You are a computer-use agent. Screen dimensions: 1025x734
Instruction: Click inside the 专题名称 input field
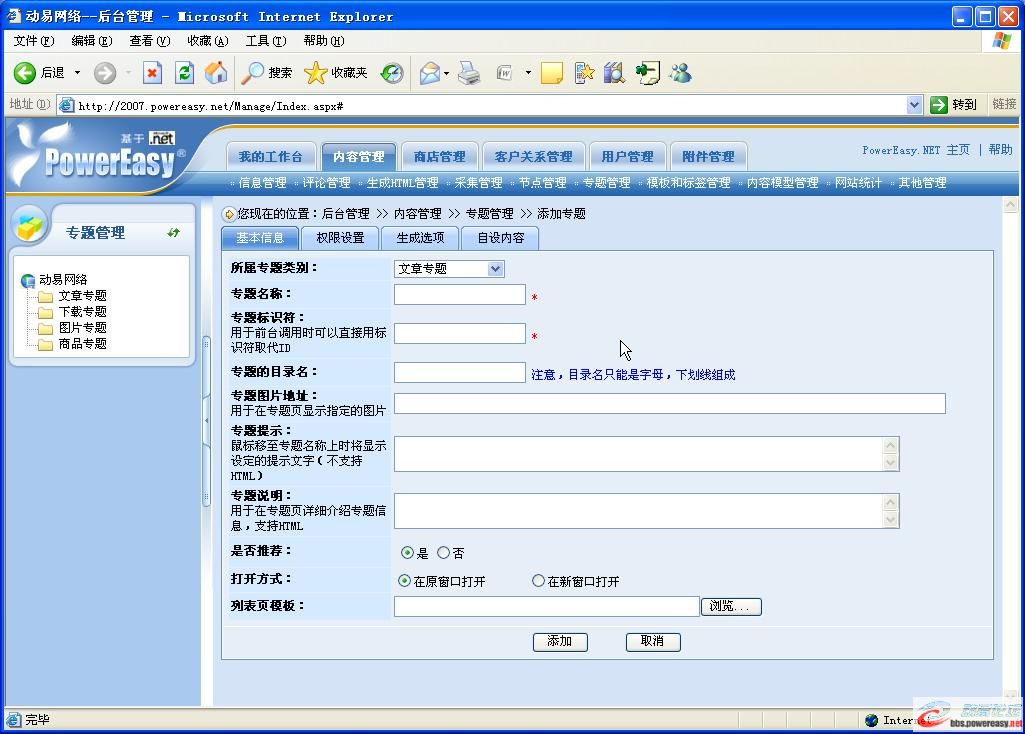pyautogui.click(x=459, y=294)
